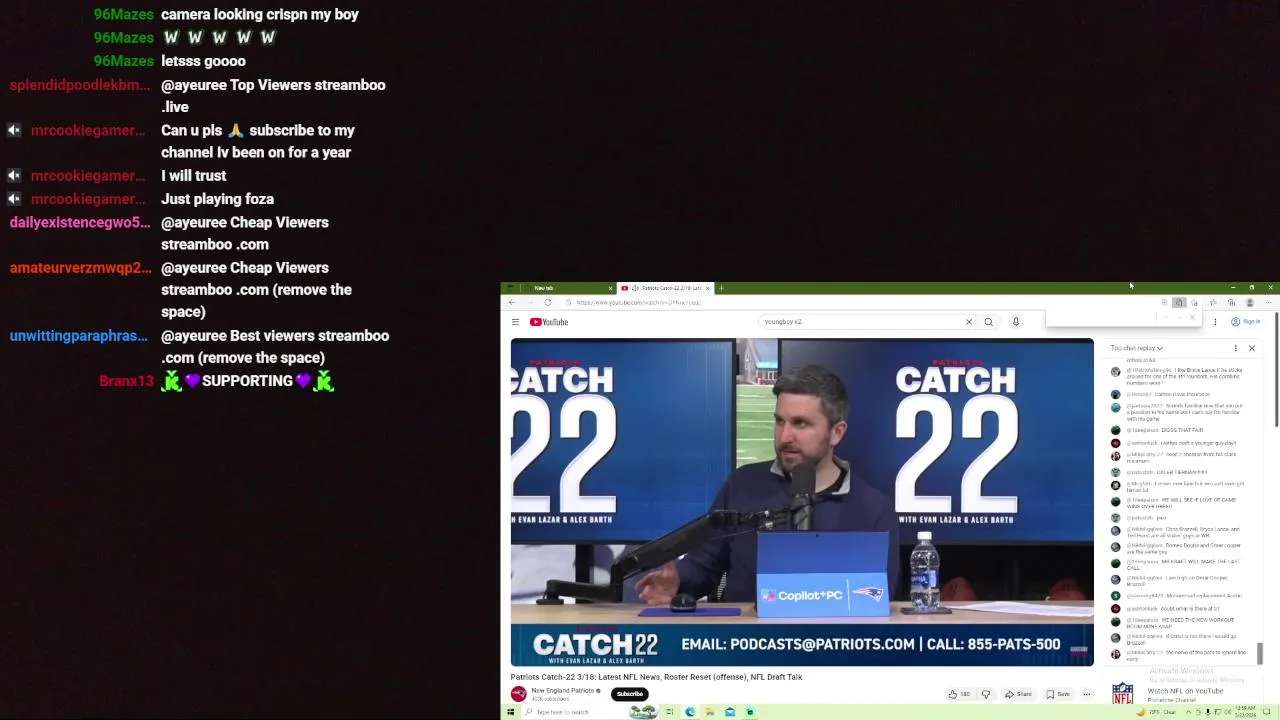
Task: Click the amateurverzmwqp2 chat username
Action: 80,268
